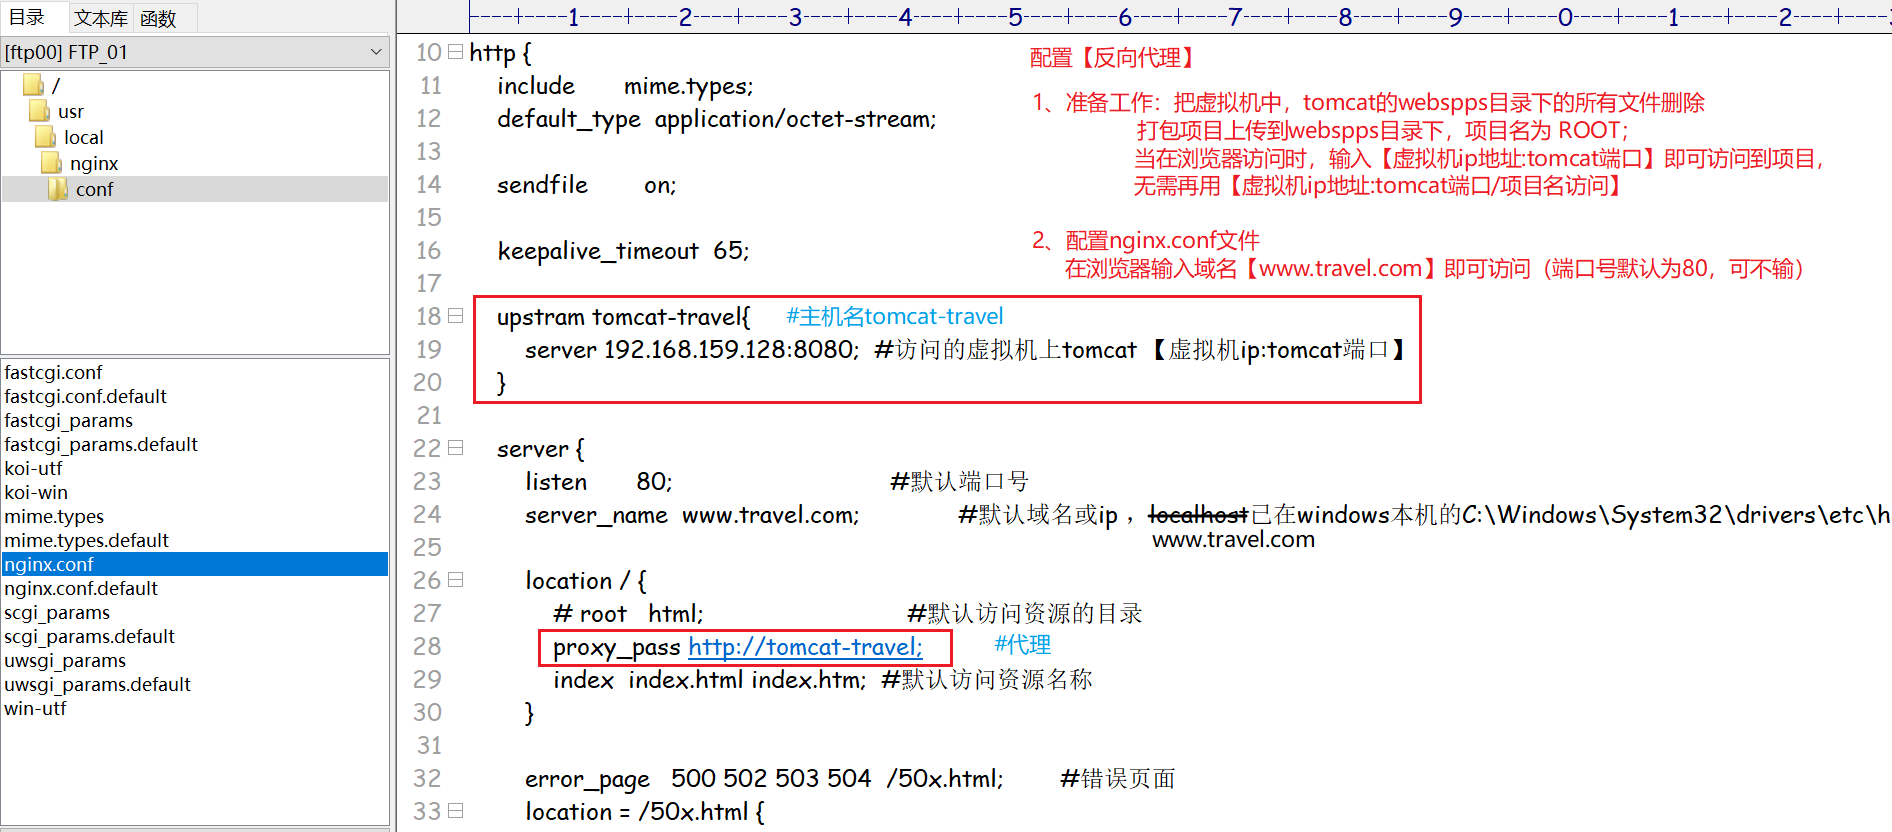Select the local tree item label
Screen dimensions: 1892x832
point(84,137)
